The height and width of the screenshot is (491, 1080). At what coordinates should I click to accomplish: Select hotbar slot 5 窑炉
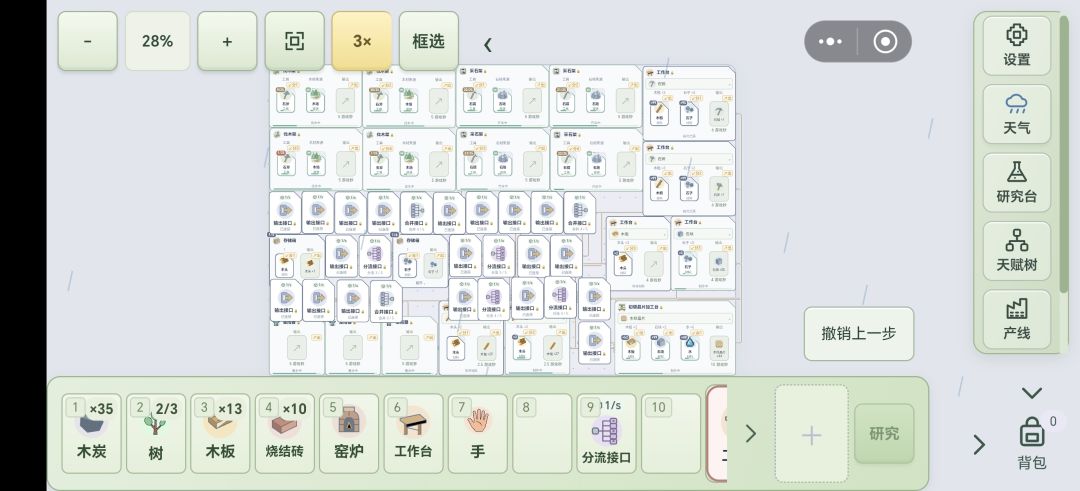[349, 433]
